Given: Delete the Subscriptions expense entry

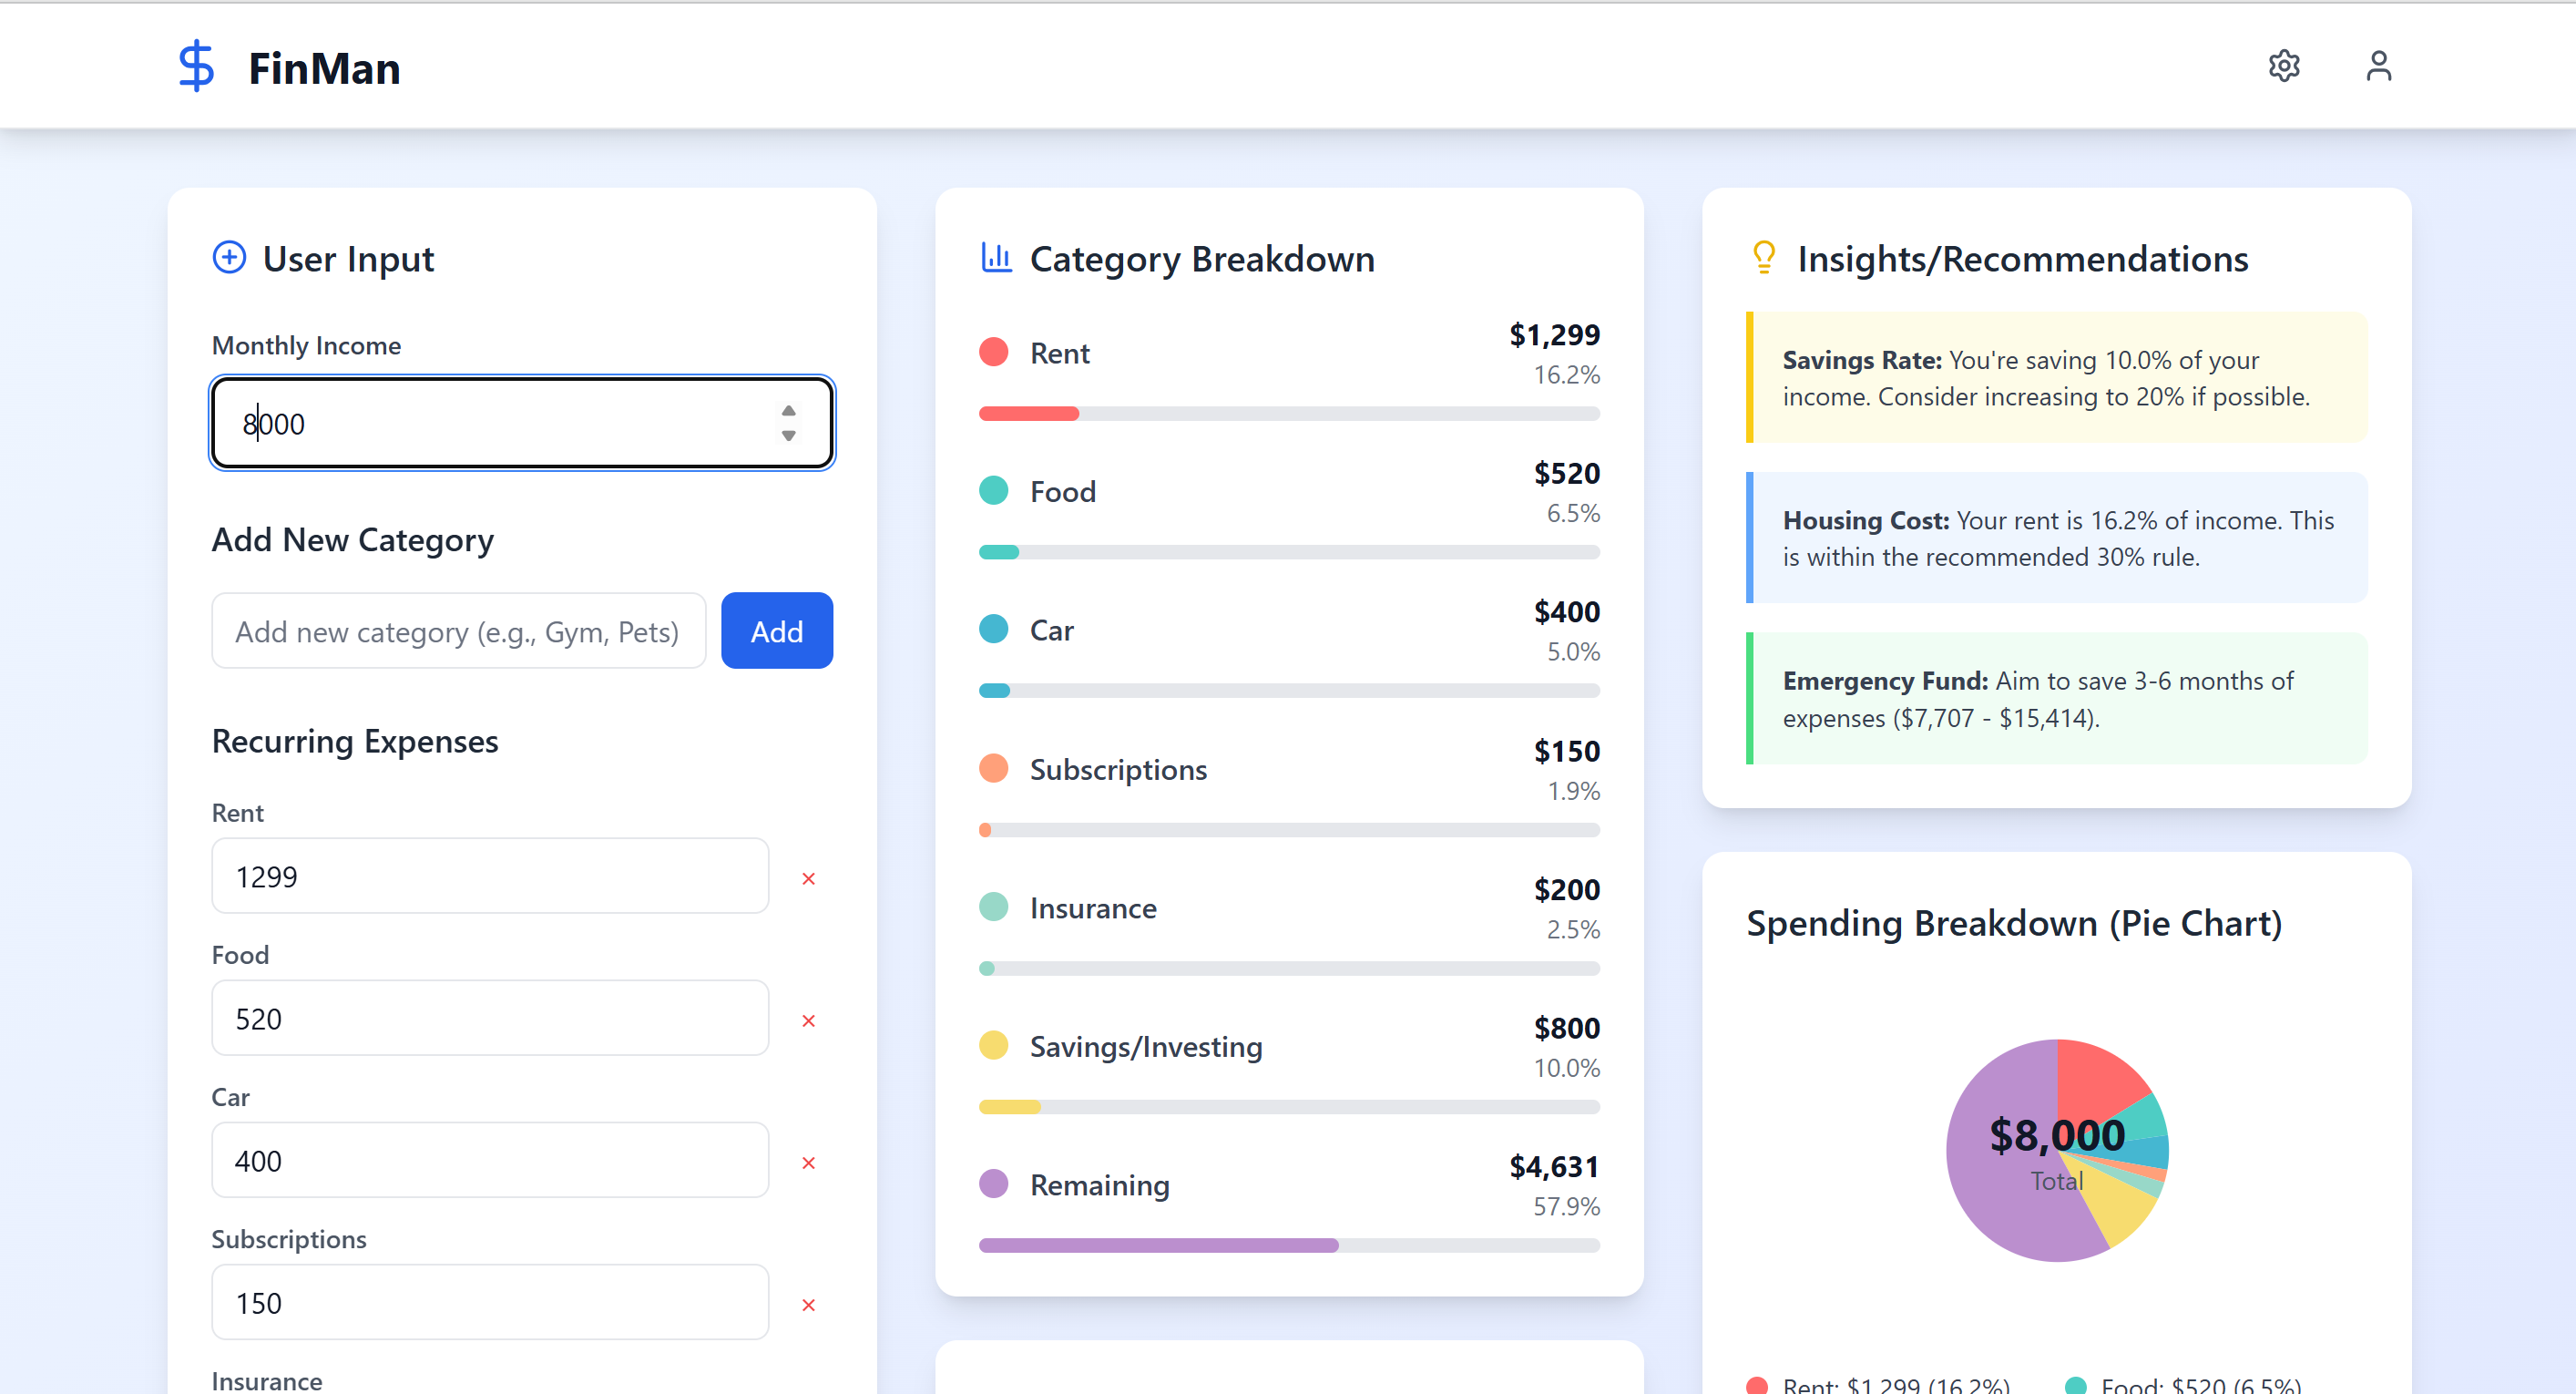Looking at the screenshot, I should 808,1304.
